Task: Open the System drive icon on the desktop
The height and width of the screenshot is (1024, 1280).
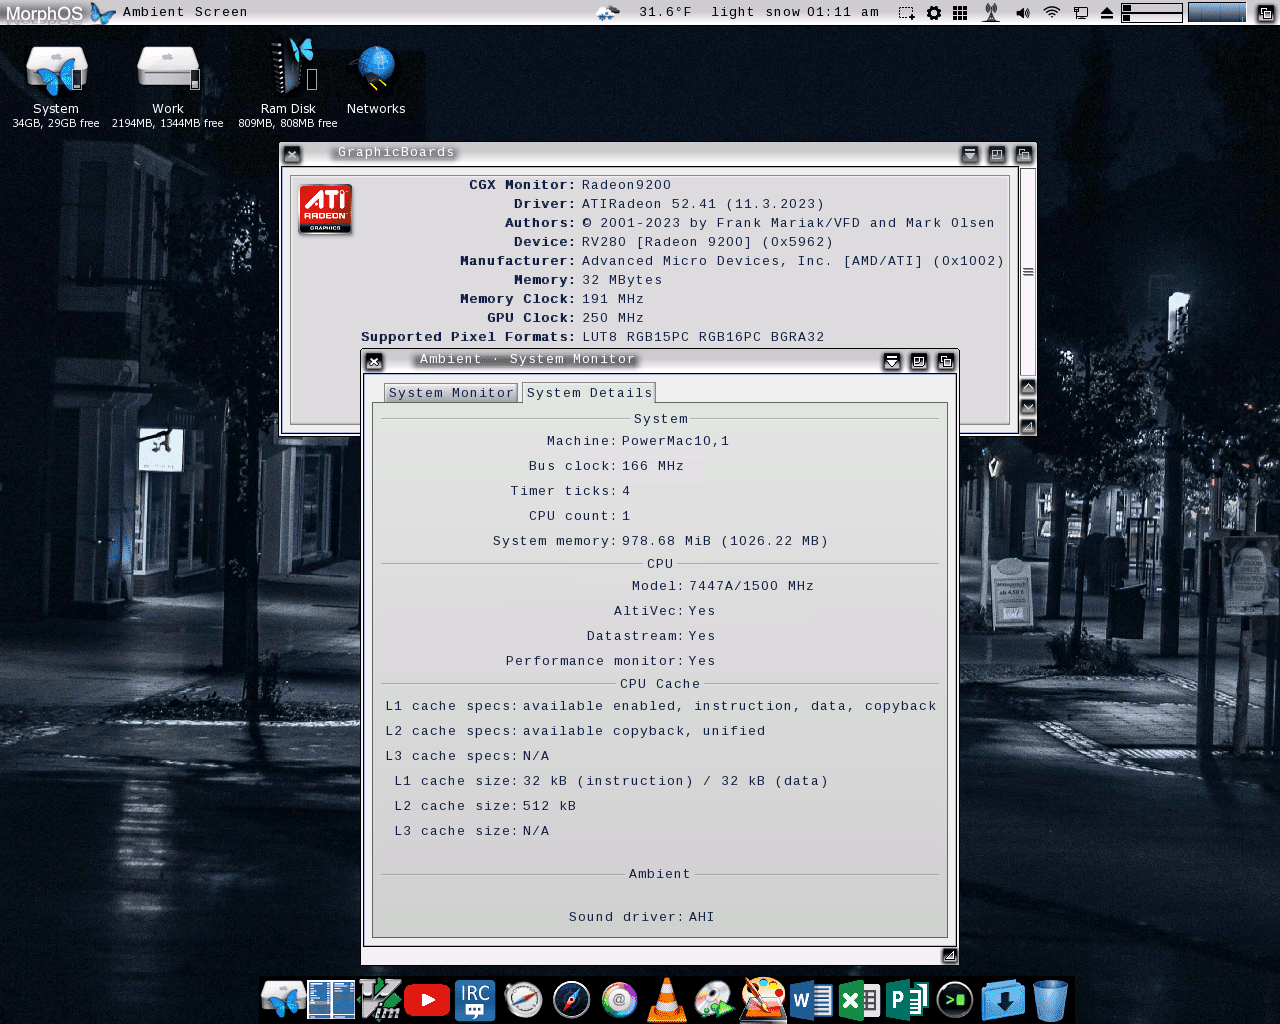Action: tap(56, 72)
